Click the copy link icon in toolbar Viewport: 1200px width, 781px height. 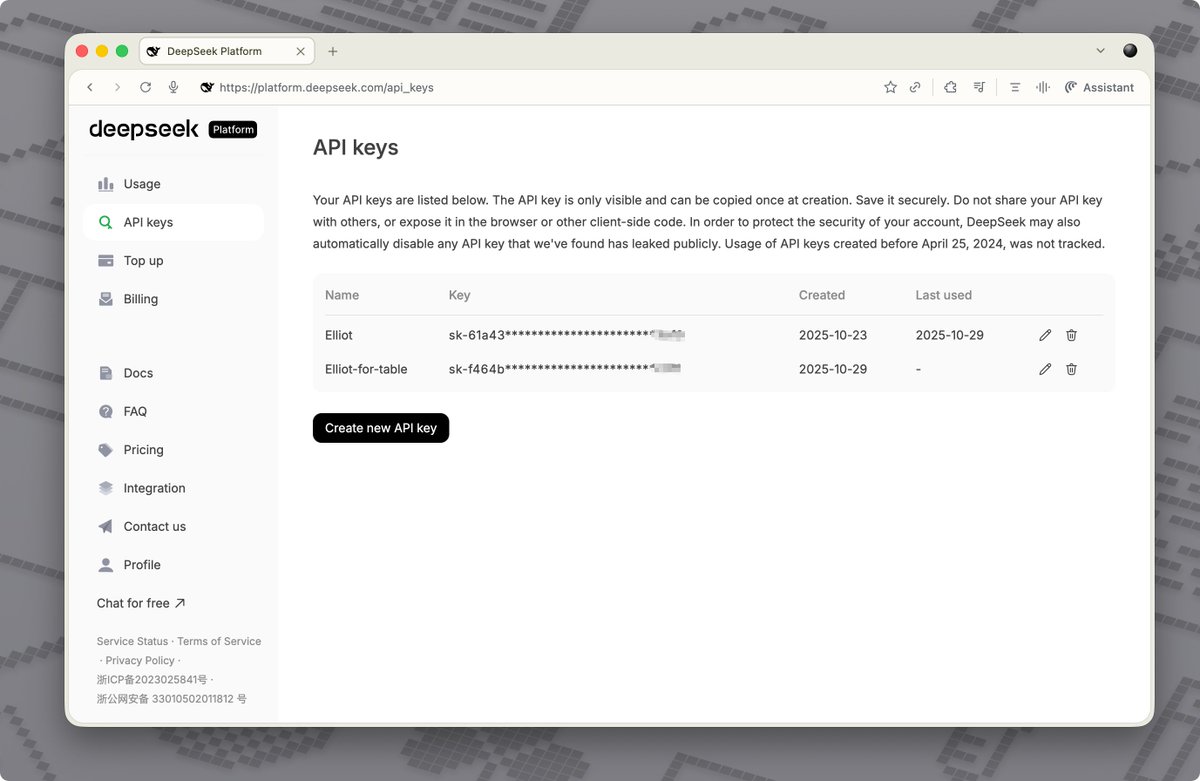point(915,87)
